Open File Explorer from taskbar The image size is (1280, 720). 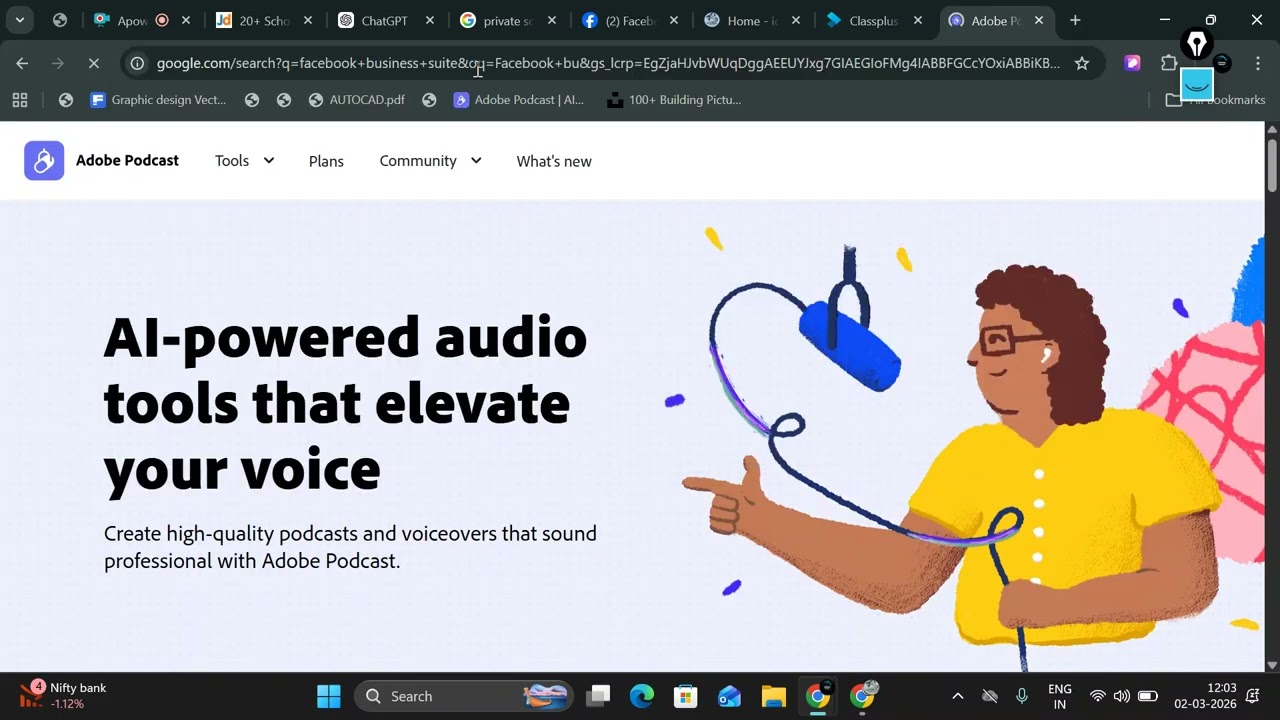(x=773, y=696)
